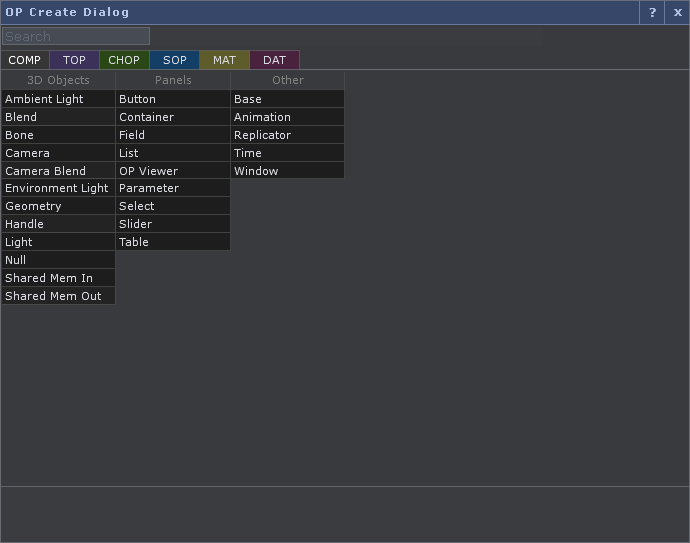Image resolution: width=690 pixels, height=543 pixels.
Task: Switch to the TOP tab
Action: [x=75, y=60]
